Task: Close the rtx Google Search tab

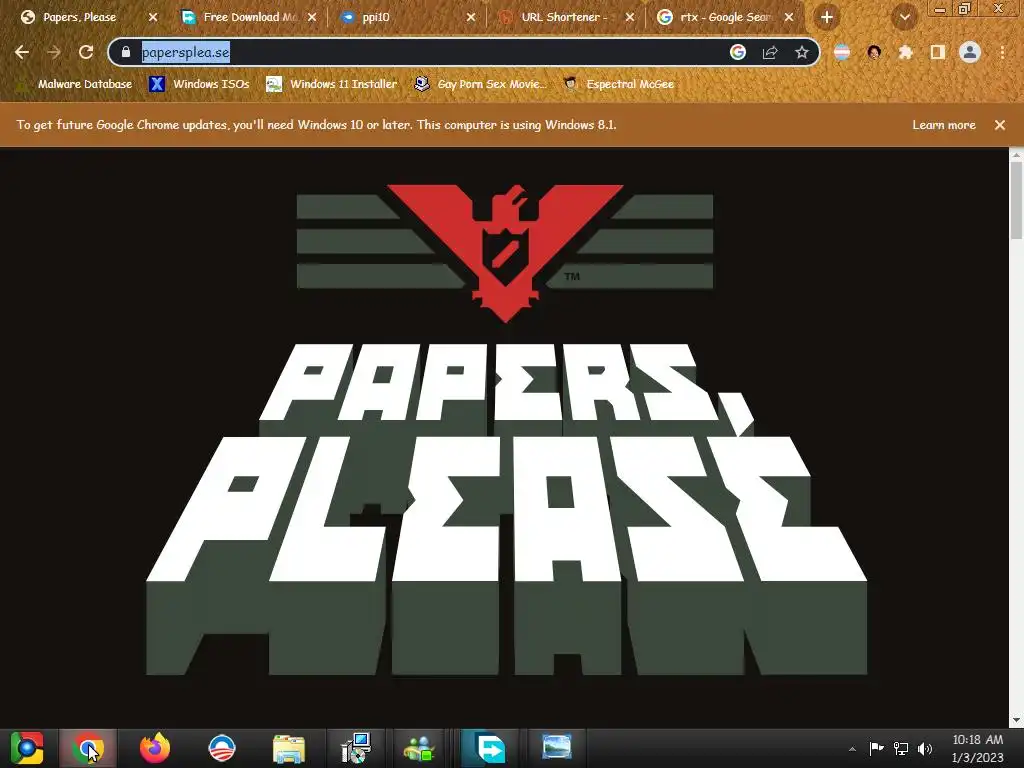Action: pos(789,18)
